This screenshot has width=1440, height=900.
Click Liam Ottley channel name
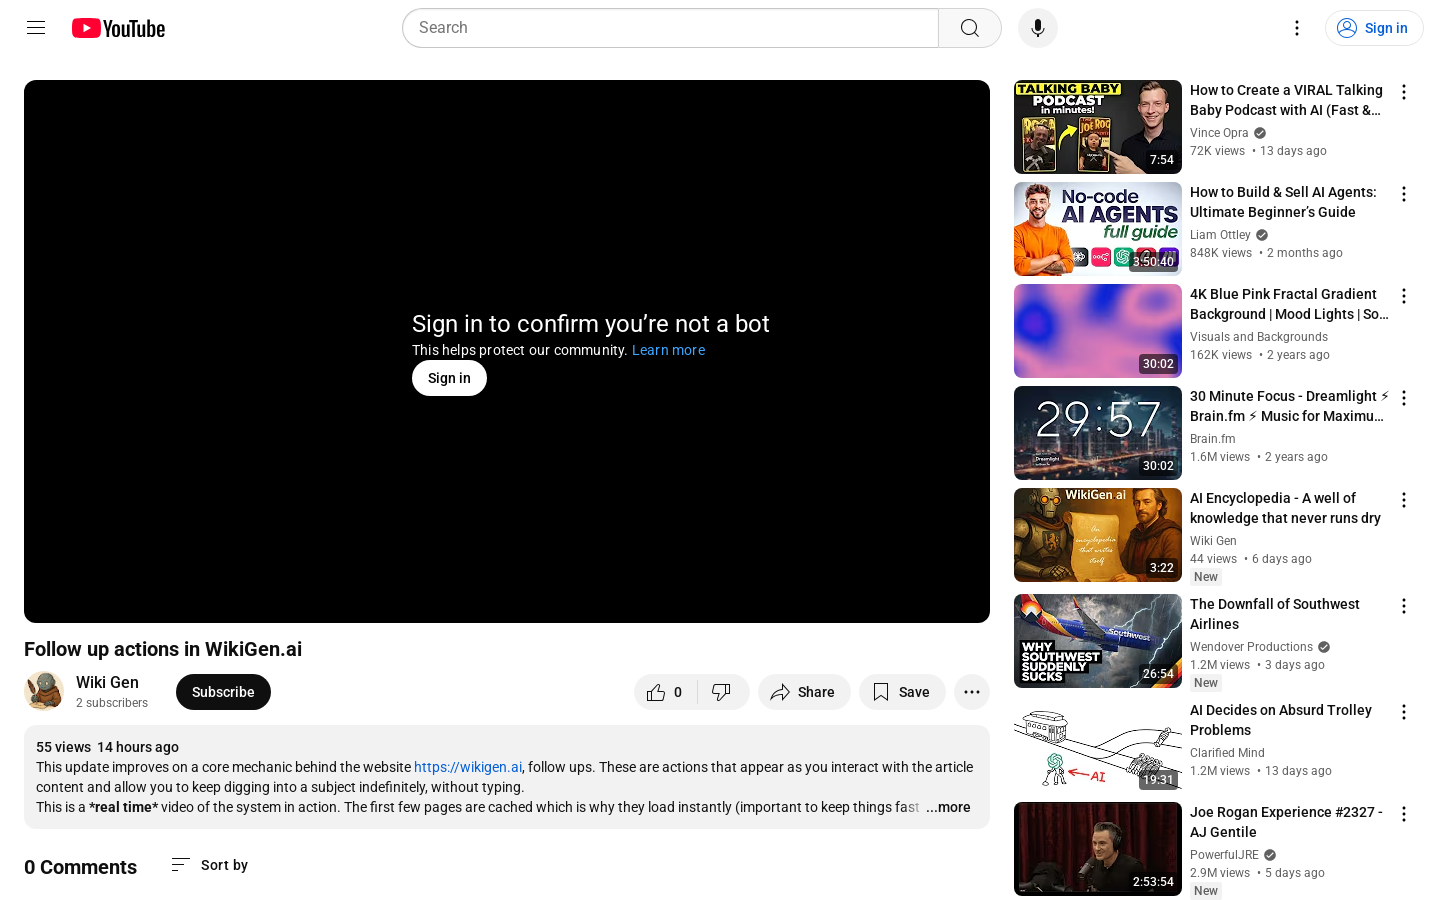(1220, 235)
